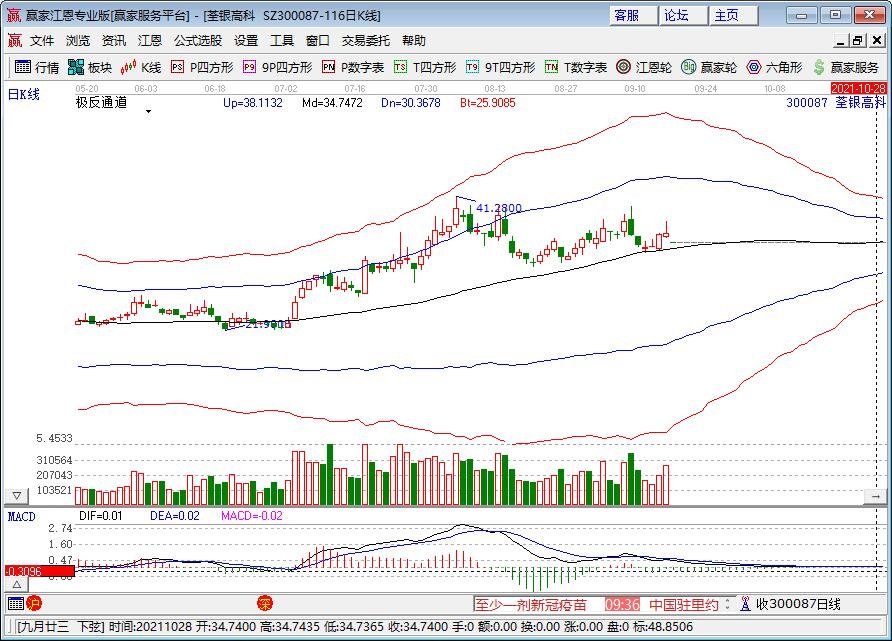Click the Dn=30.3678 channel value
This screenshot has height=641, width=892.
click(x=411, y=103)
